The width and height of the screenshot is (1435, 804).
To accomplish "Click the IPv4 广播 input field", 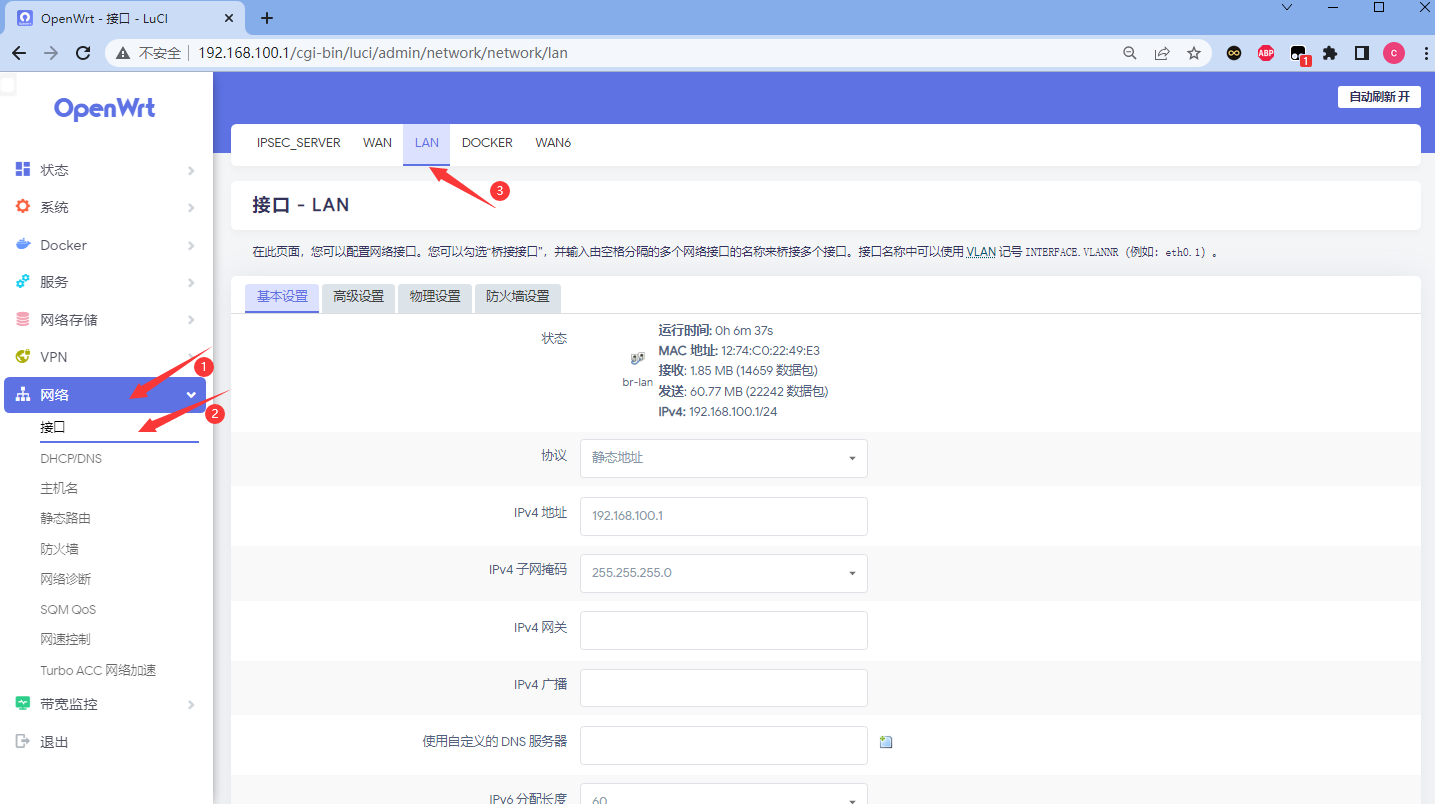I will tap(724, 688).
